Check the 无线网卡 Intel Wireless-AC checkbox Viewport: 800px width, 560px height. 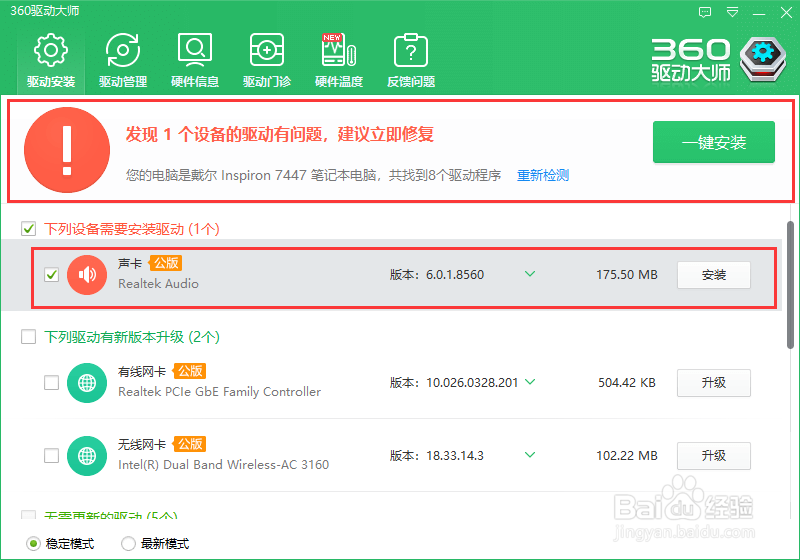52,455
